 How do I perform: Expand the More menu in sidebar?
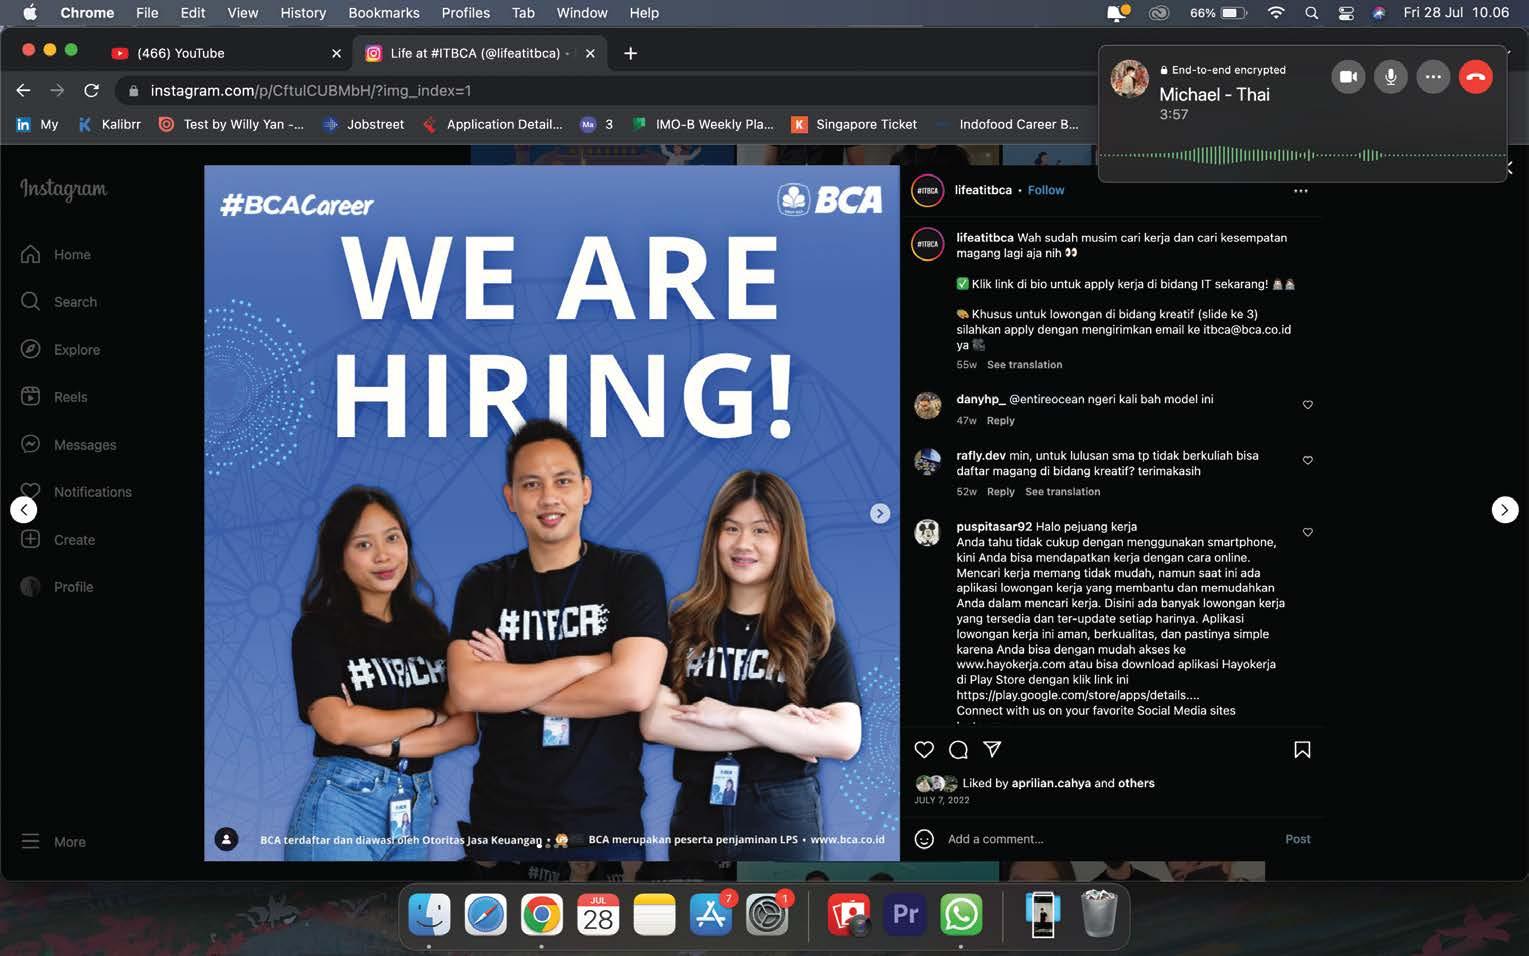53,842
